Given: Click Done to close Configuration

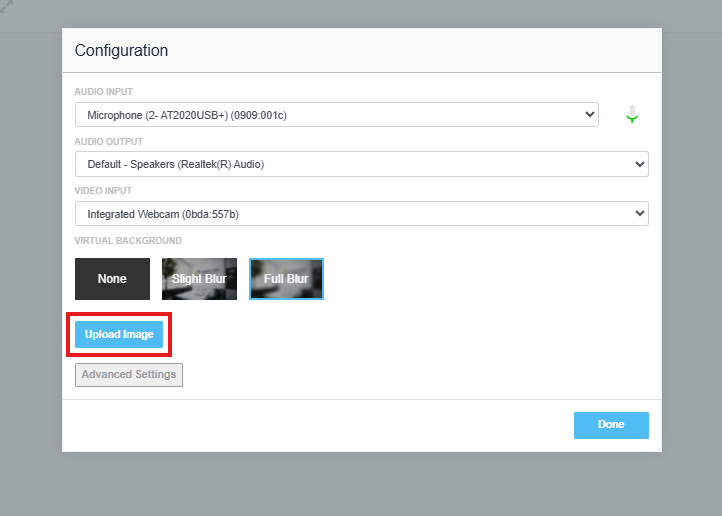Looking at the screenshot, I should click(611, 425).
